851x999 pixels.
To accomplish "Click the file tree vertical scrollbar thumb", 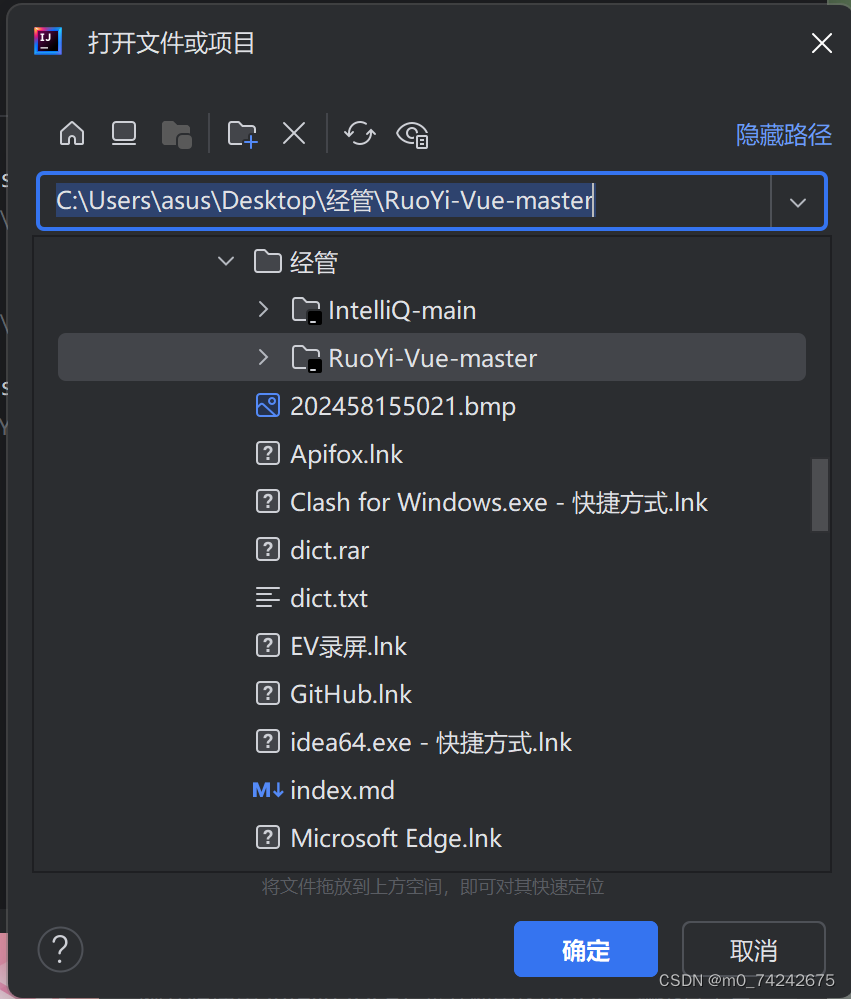I will point(820,494).
